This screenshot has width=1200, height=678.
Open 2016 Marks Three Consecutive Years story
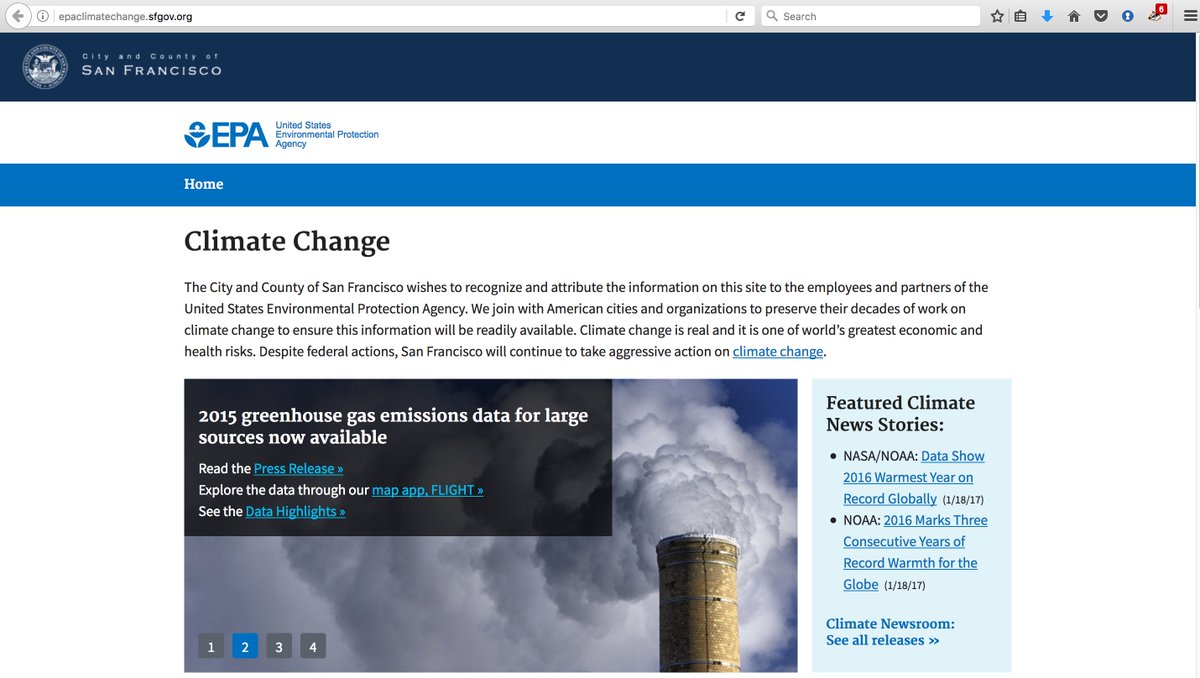pyautogui.click(x=915, y=552)
